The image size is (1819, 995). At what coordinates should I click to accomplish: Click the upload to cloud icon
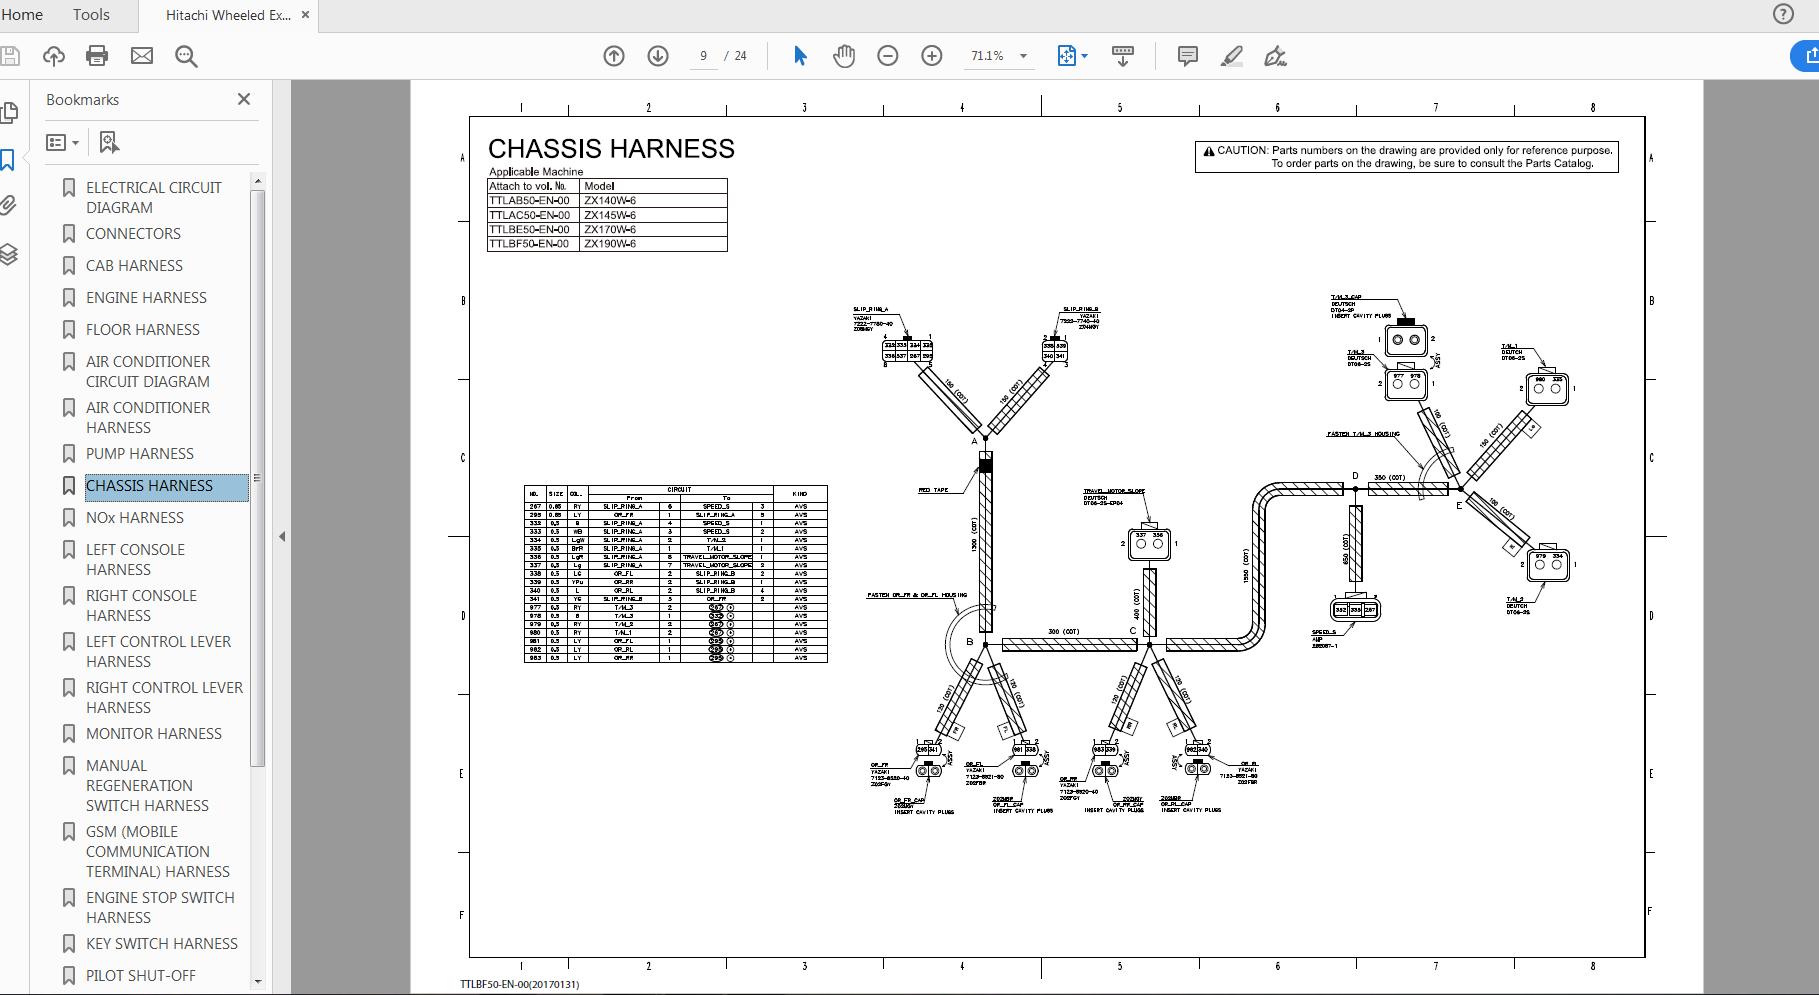coord(53,56)
